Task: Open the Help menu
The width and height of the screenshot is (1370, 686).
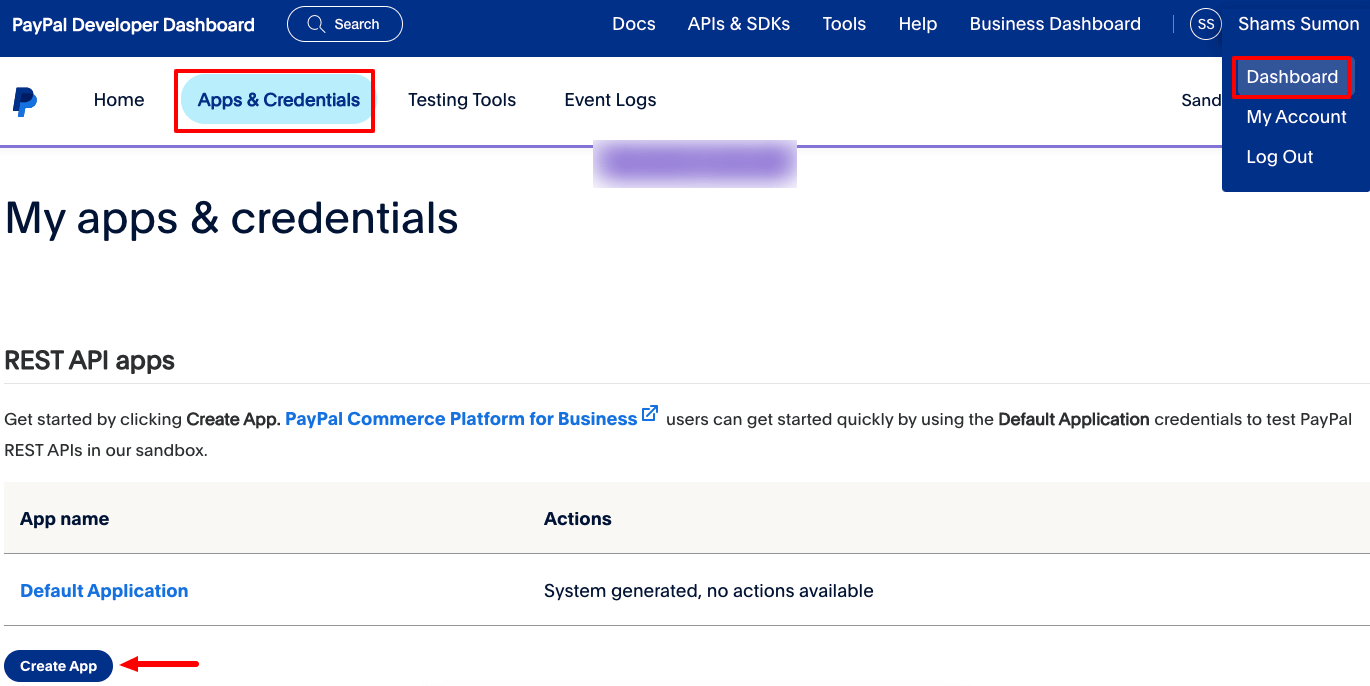Action: [917, 23]
